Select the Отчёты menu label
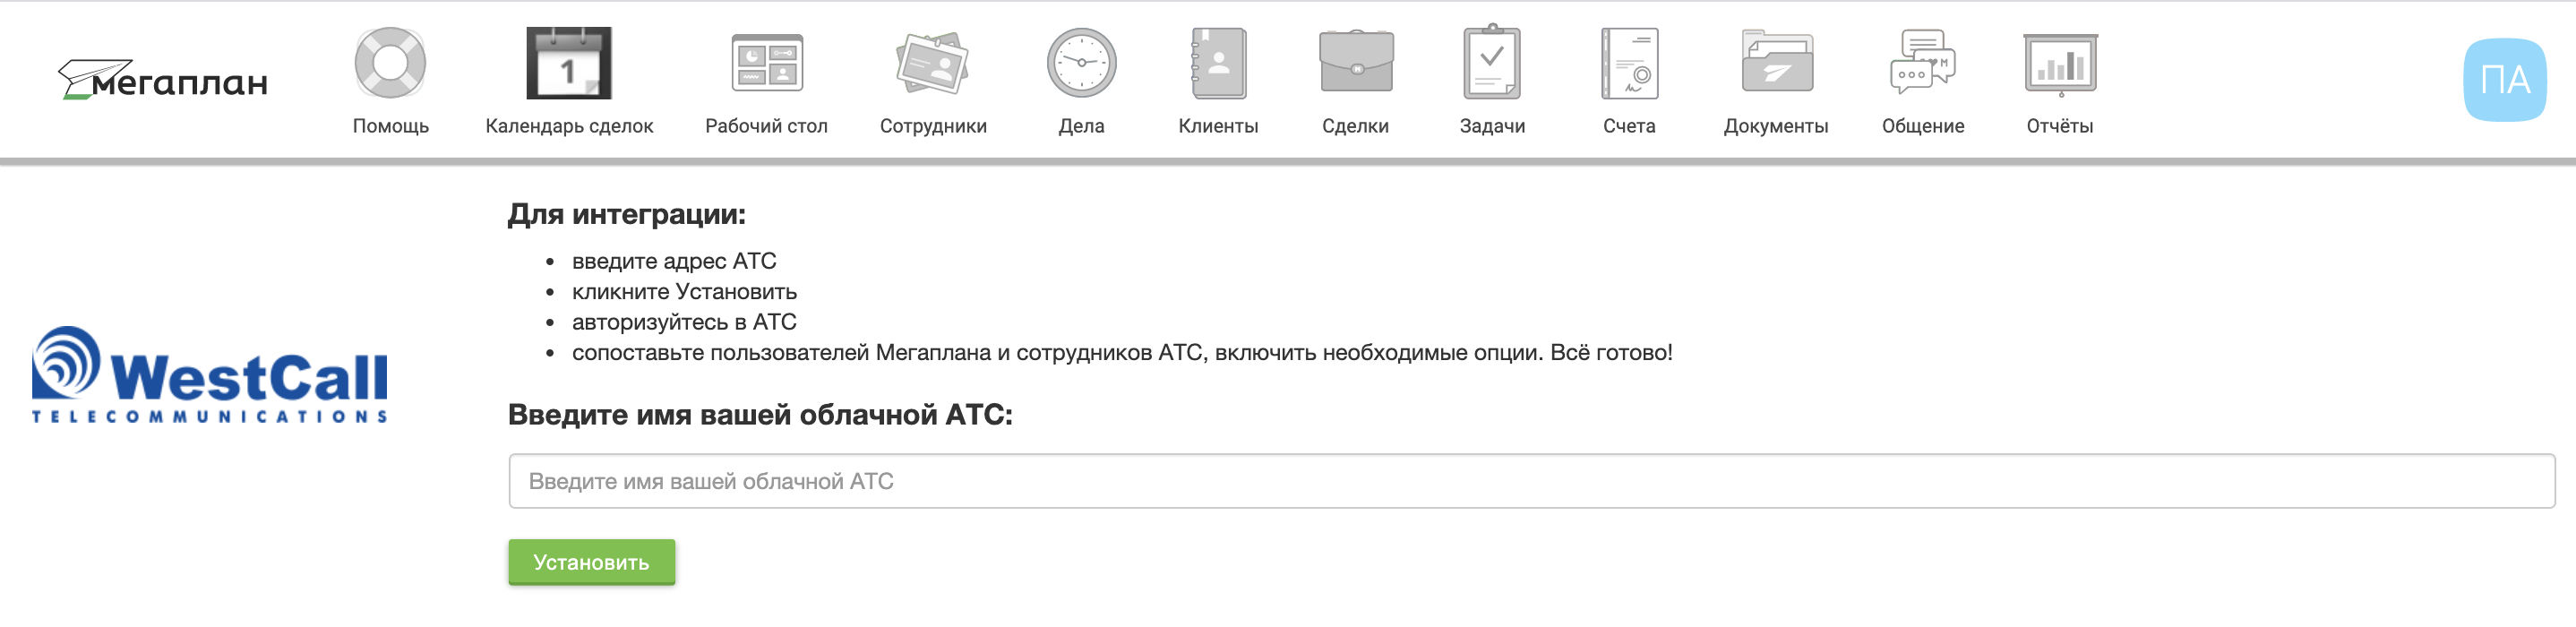The width and height of the screenshot is (2576, 627). 2060,126
